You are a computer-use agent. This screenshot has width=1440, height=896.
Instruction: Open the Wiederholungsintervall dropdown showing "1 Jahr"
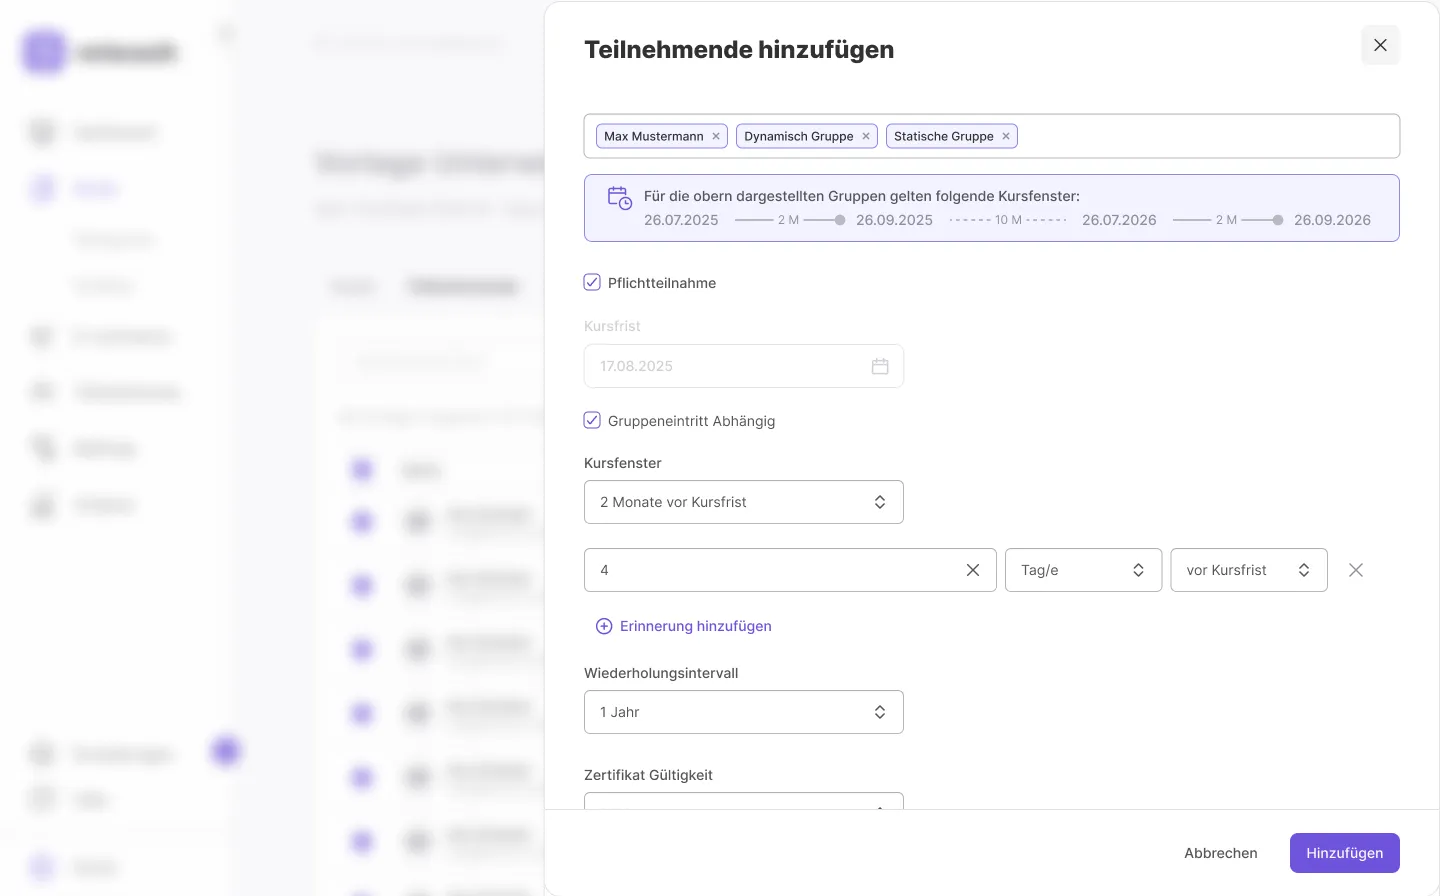[743, 712]
